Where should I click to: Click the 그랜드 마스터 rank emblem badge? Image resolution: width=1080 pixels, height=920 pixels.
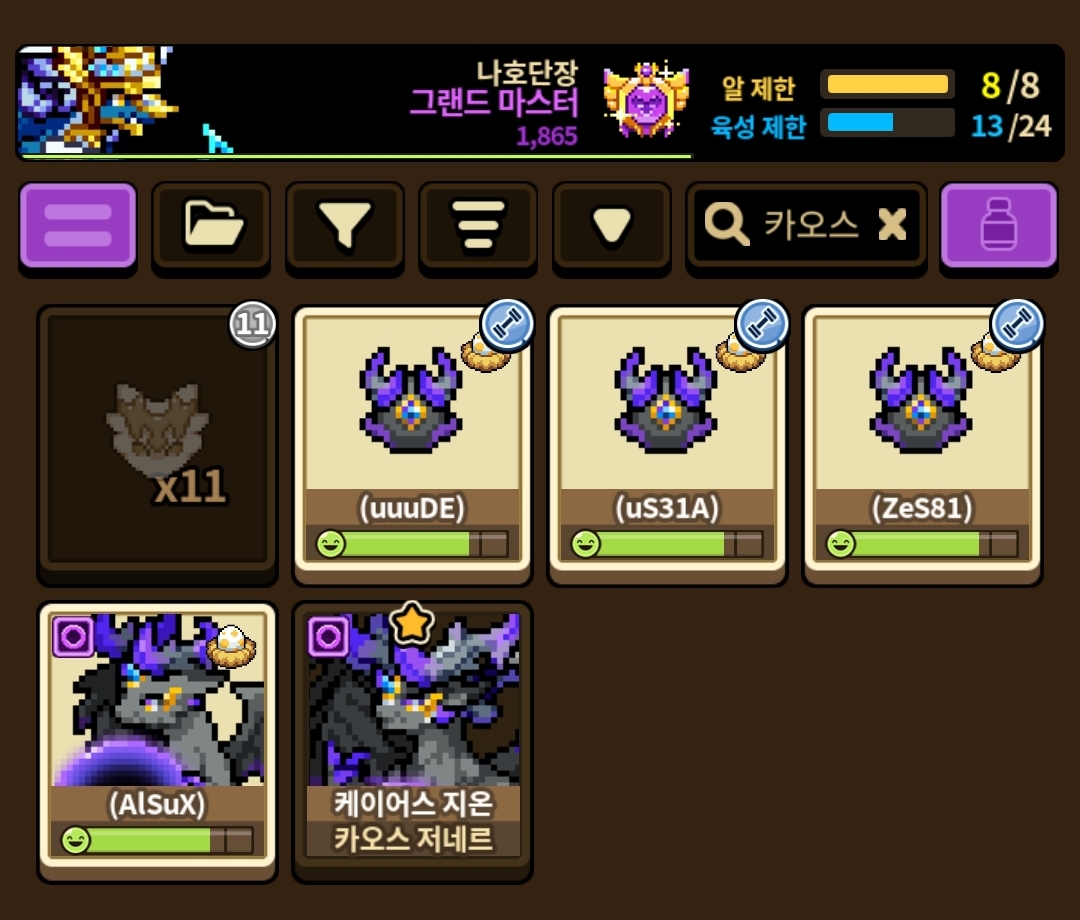646,100
